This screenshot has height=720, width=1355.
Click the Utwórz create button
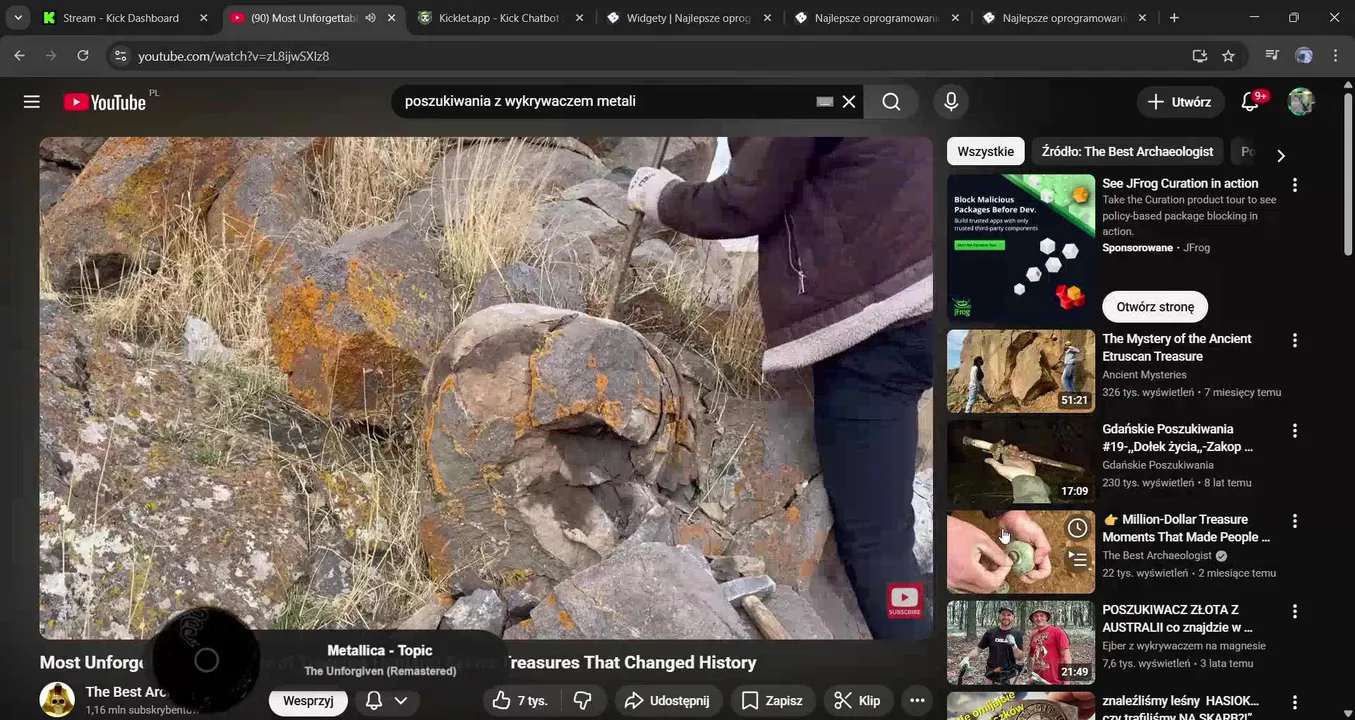[x=1179, y=102]
